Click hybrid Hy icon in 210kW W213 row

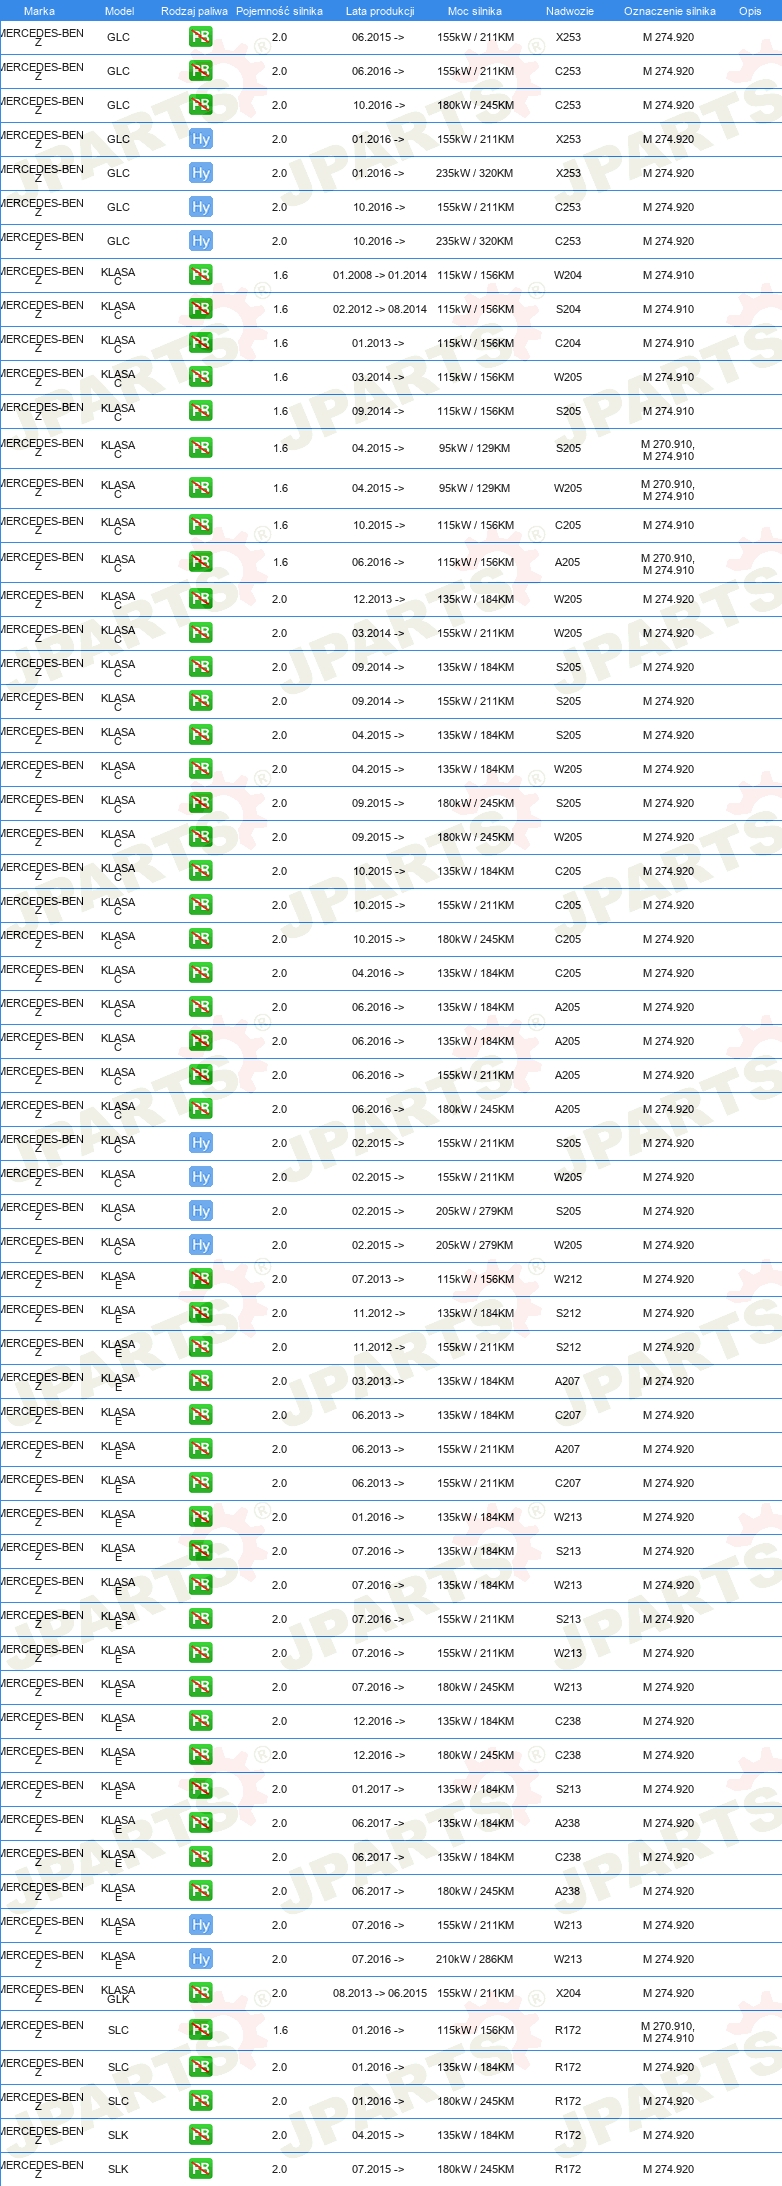(x=200, y=1960)
